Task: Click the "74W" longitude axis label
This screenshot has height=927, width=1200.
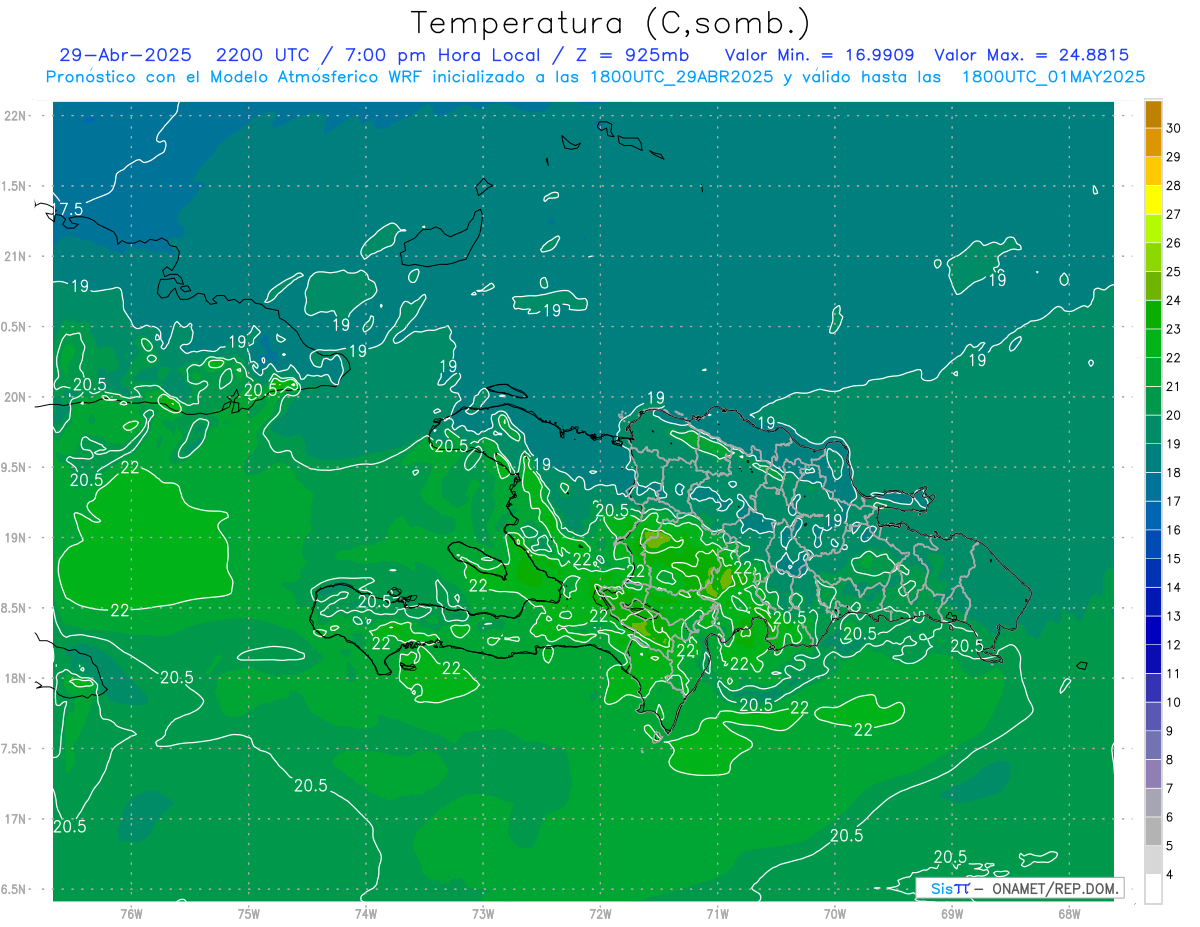Action: 366,913
